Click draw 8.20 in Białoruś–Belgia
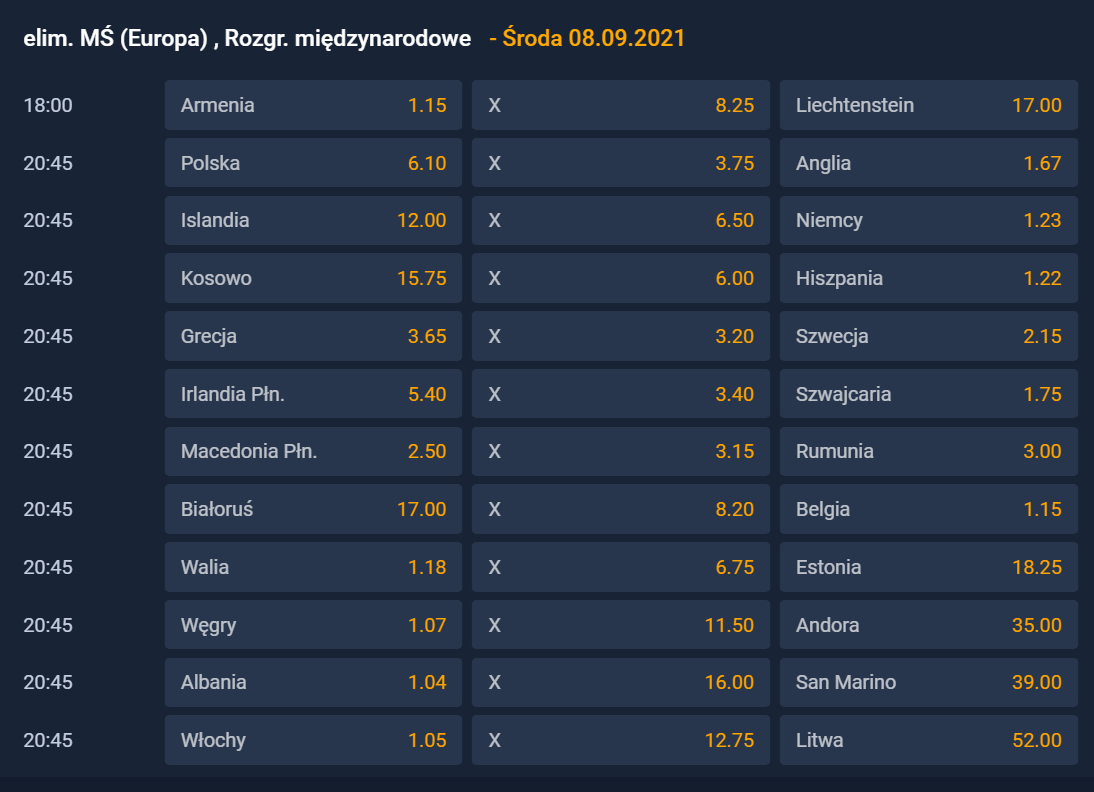The image size is (1094, 792). pyautogui.click(x=620, y=509)
